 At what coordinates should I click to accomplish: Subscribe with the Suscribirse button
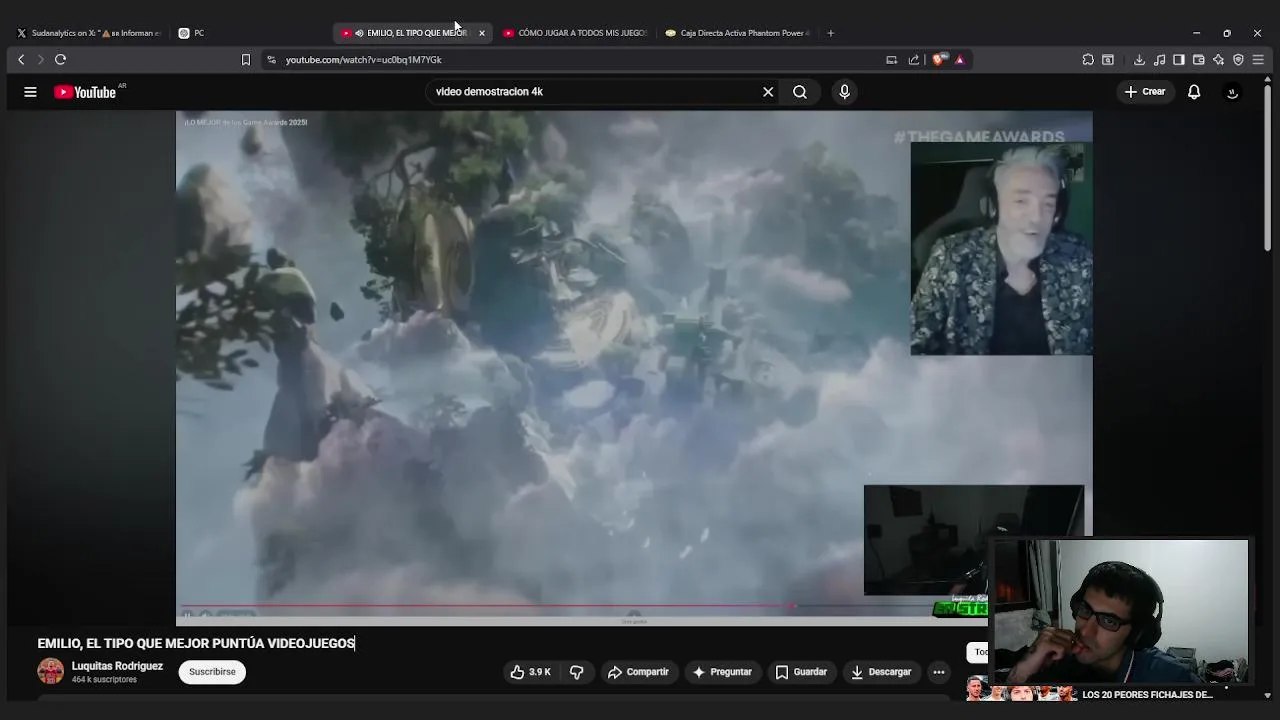pyautogui.click(x=212, y=672)
